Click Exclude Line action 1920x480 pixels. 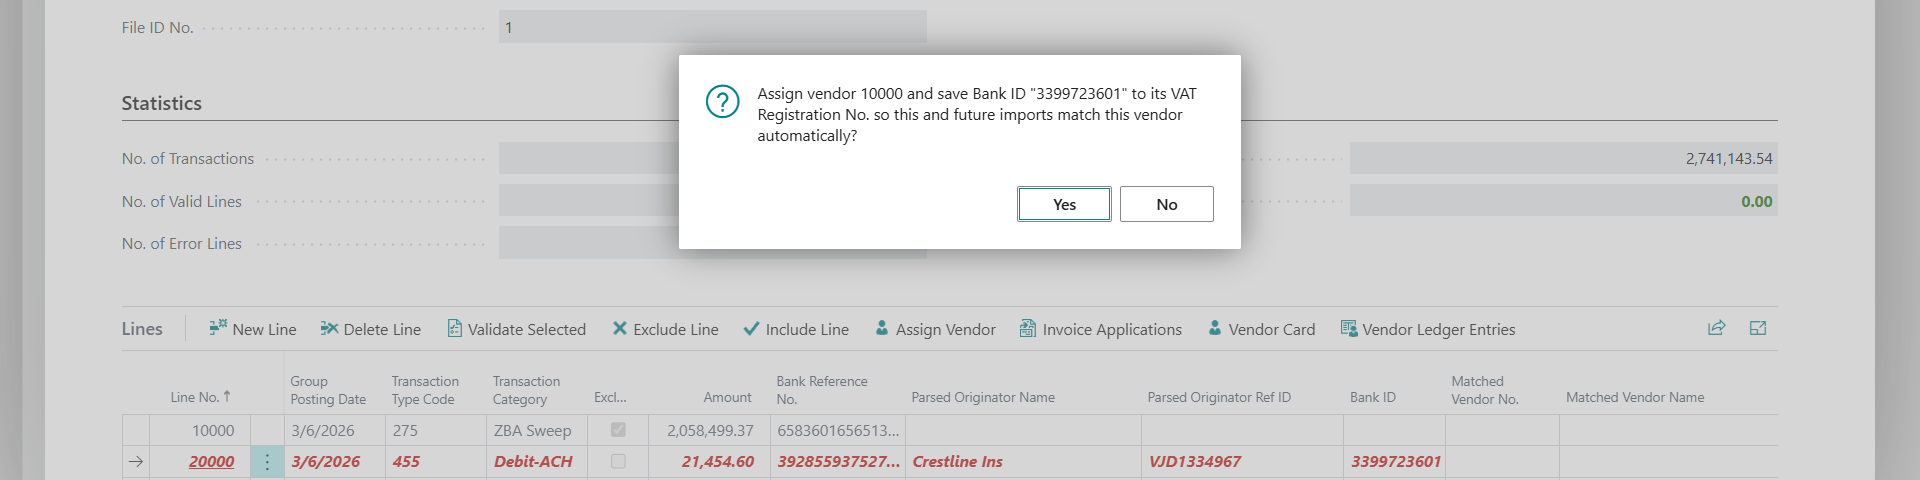click(665, 329)
